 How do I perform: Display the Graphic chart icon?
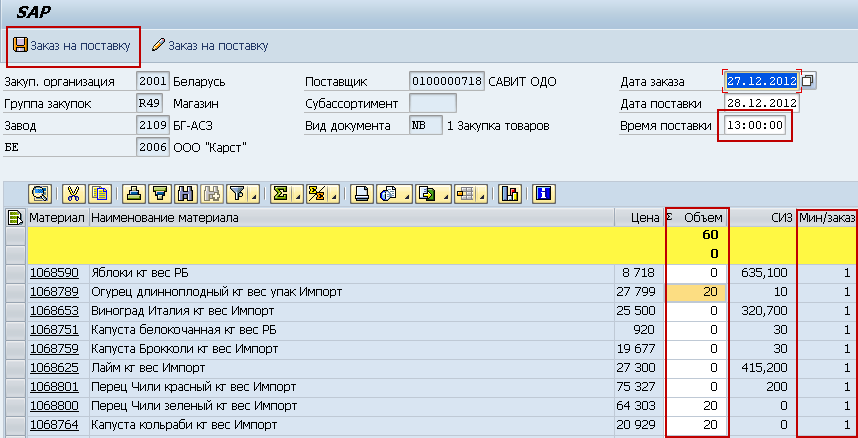(512, 193)
